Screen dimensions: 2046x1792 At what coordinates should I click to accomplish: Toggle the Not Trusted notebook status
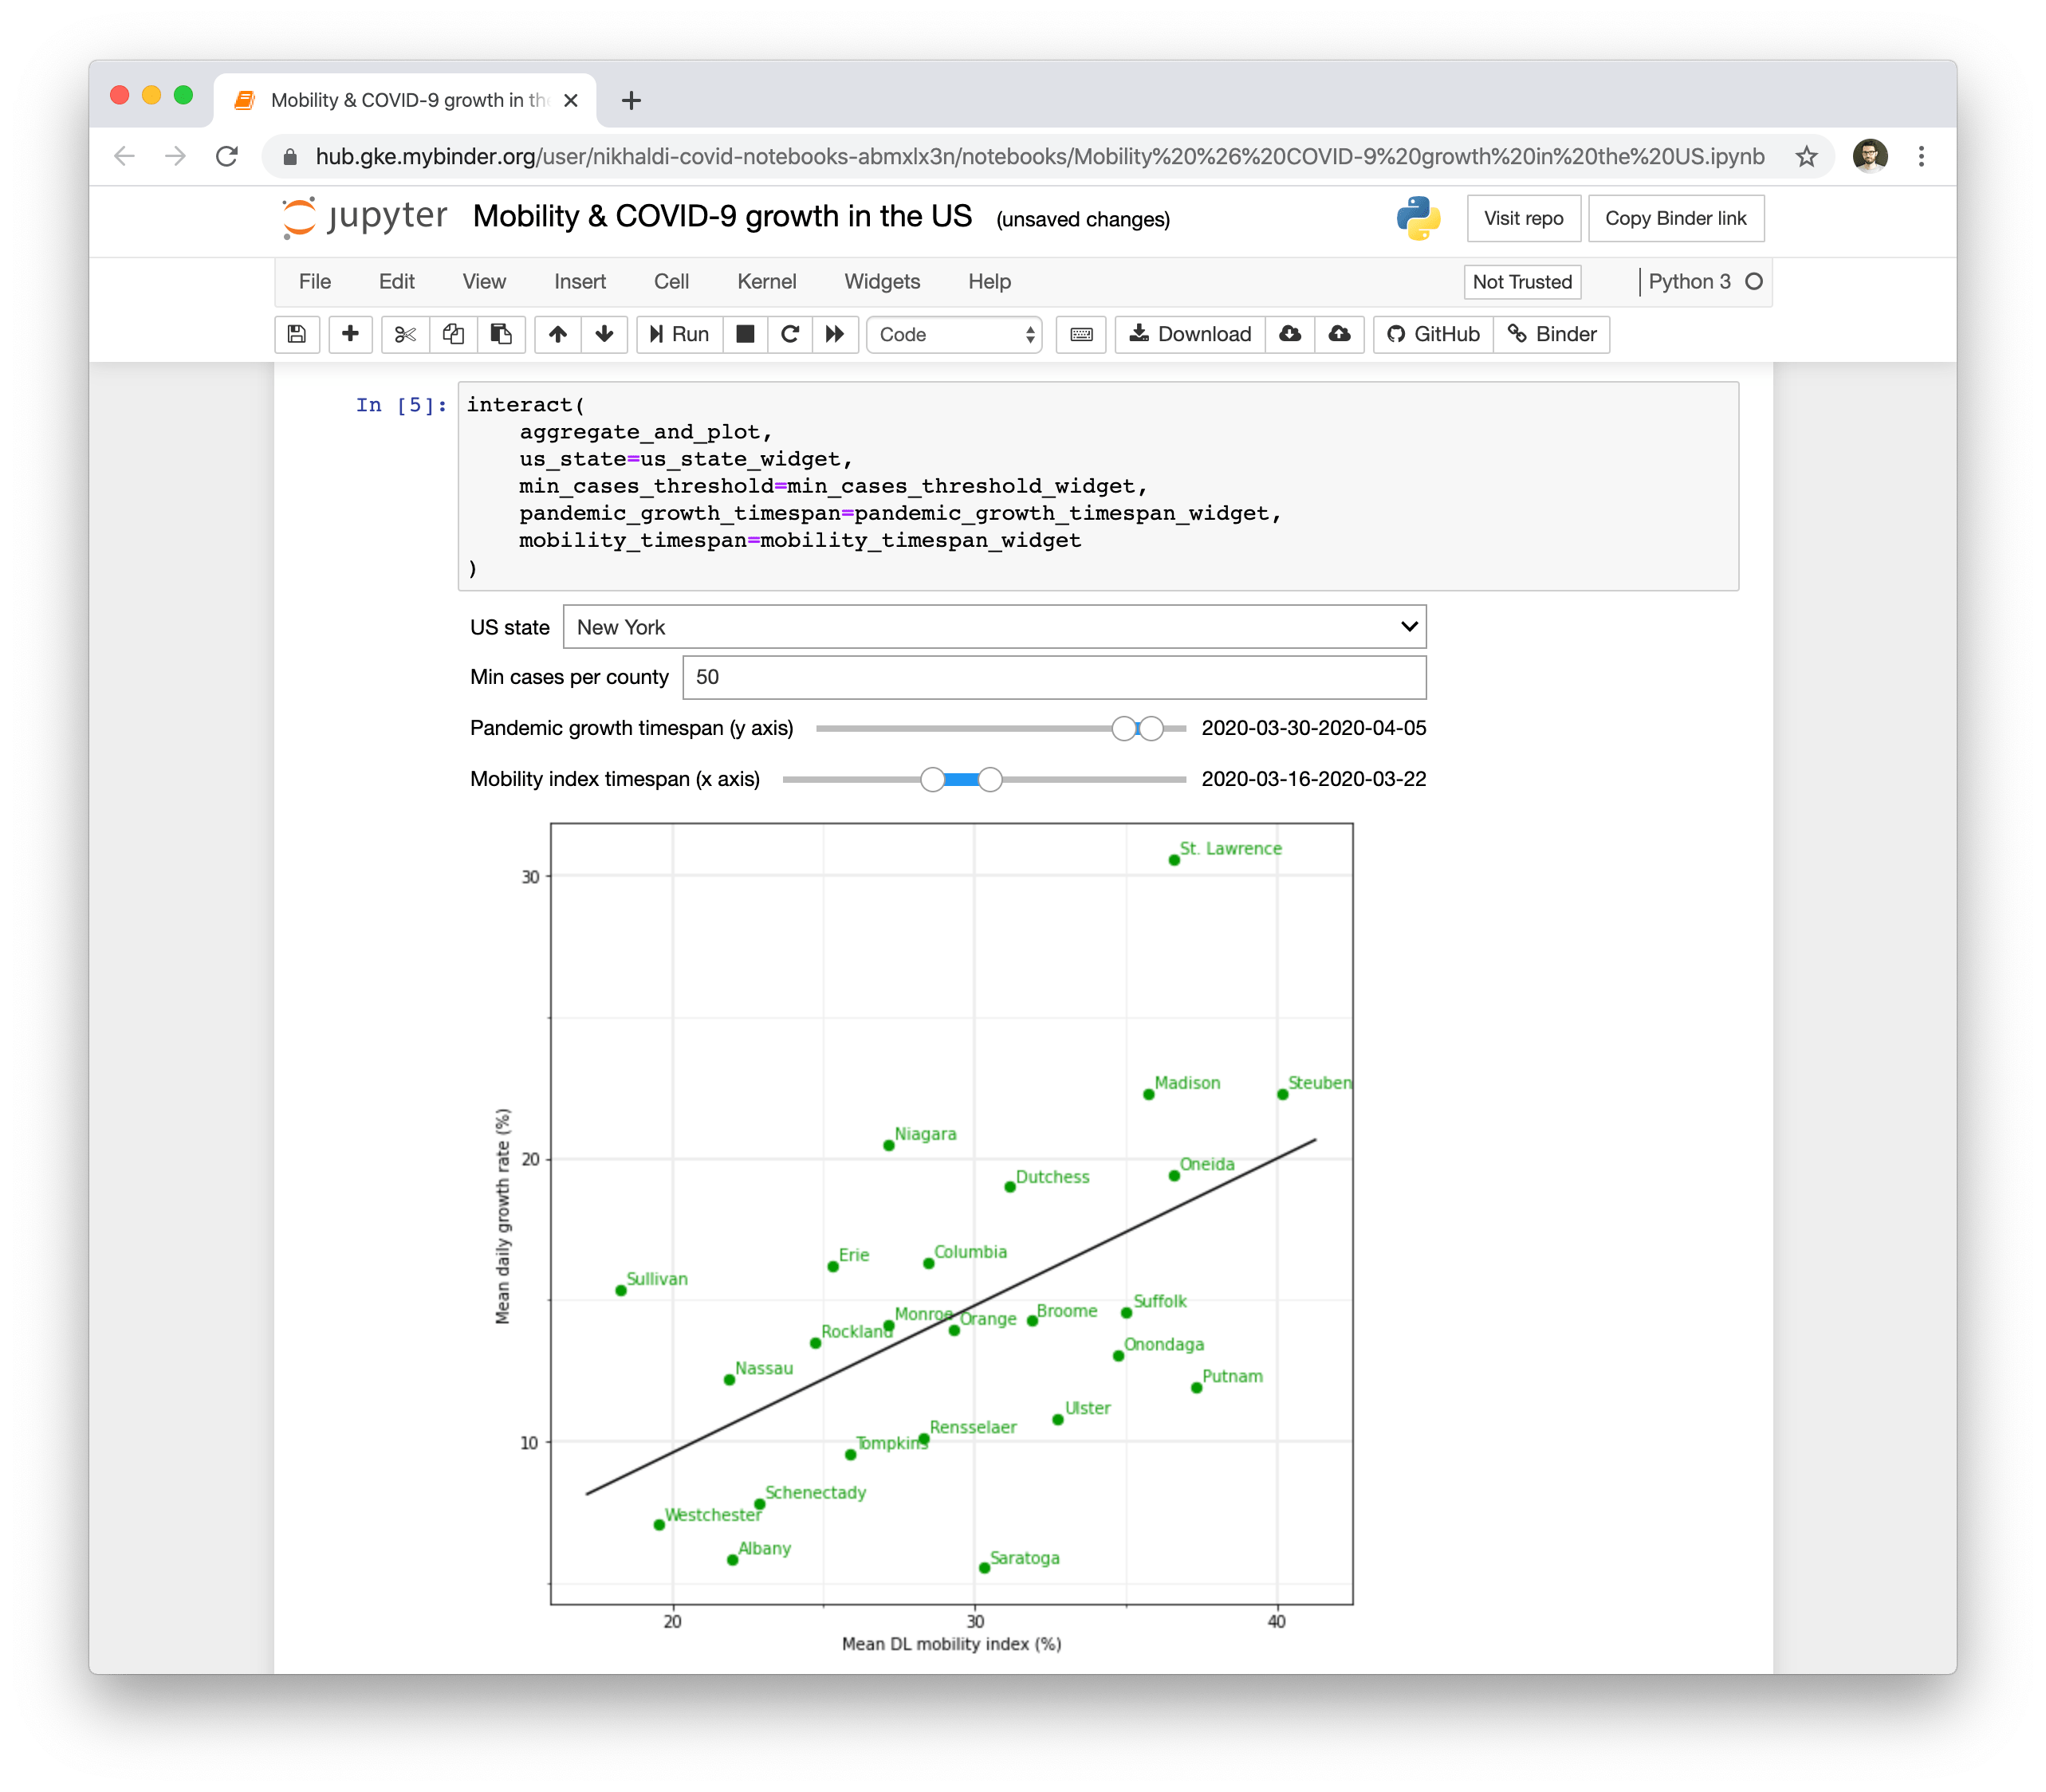pos(1521,282)
